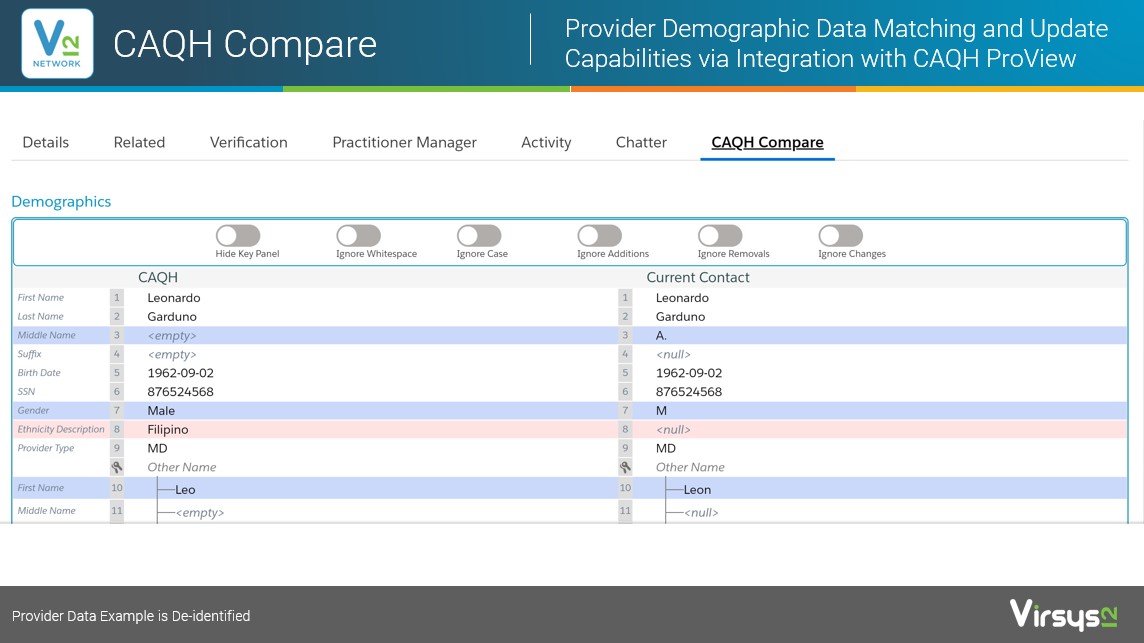Image resolution: width=1144 pixels, height=643 pixels.
Task: Click the Current Contact ethnicity null value
Action: click(673, 430)
